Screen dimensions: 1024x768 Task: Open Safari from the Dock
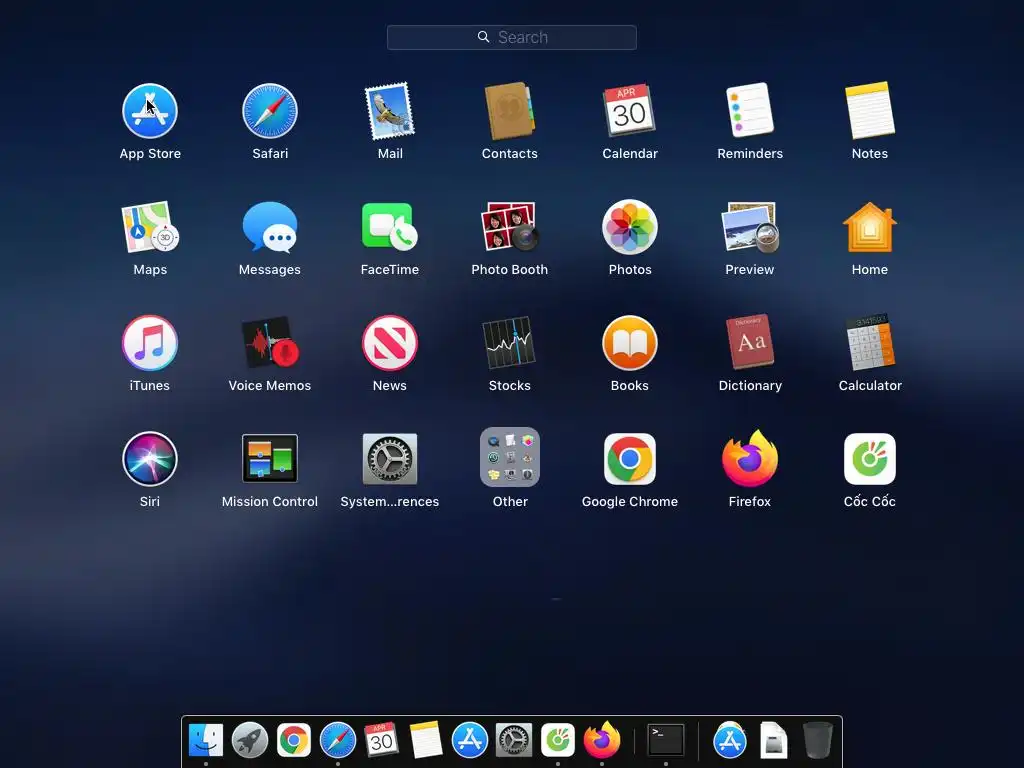click(x=338, y=740)
